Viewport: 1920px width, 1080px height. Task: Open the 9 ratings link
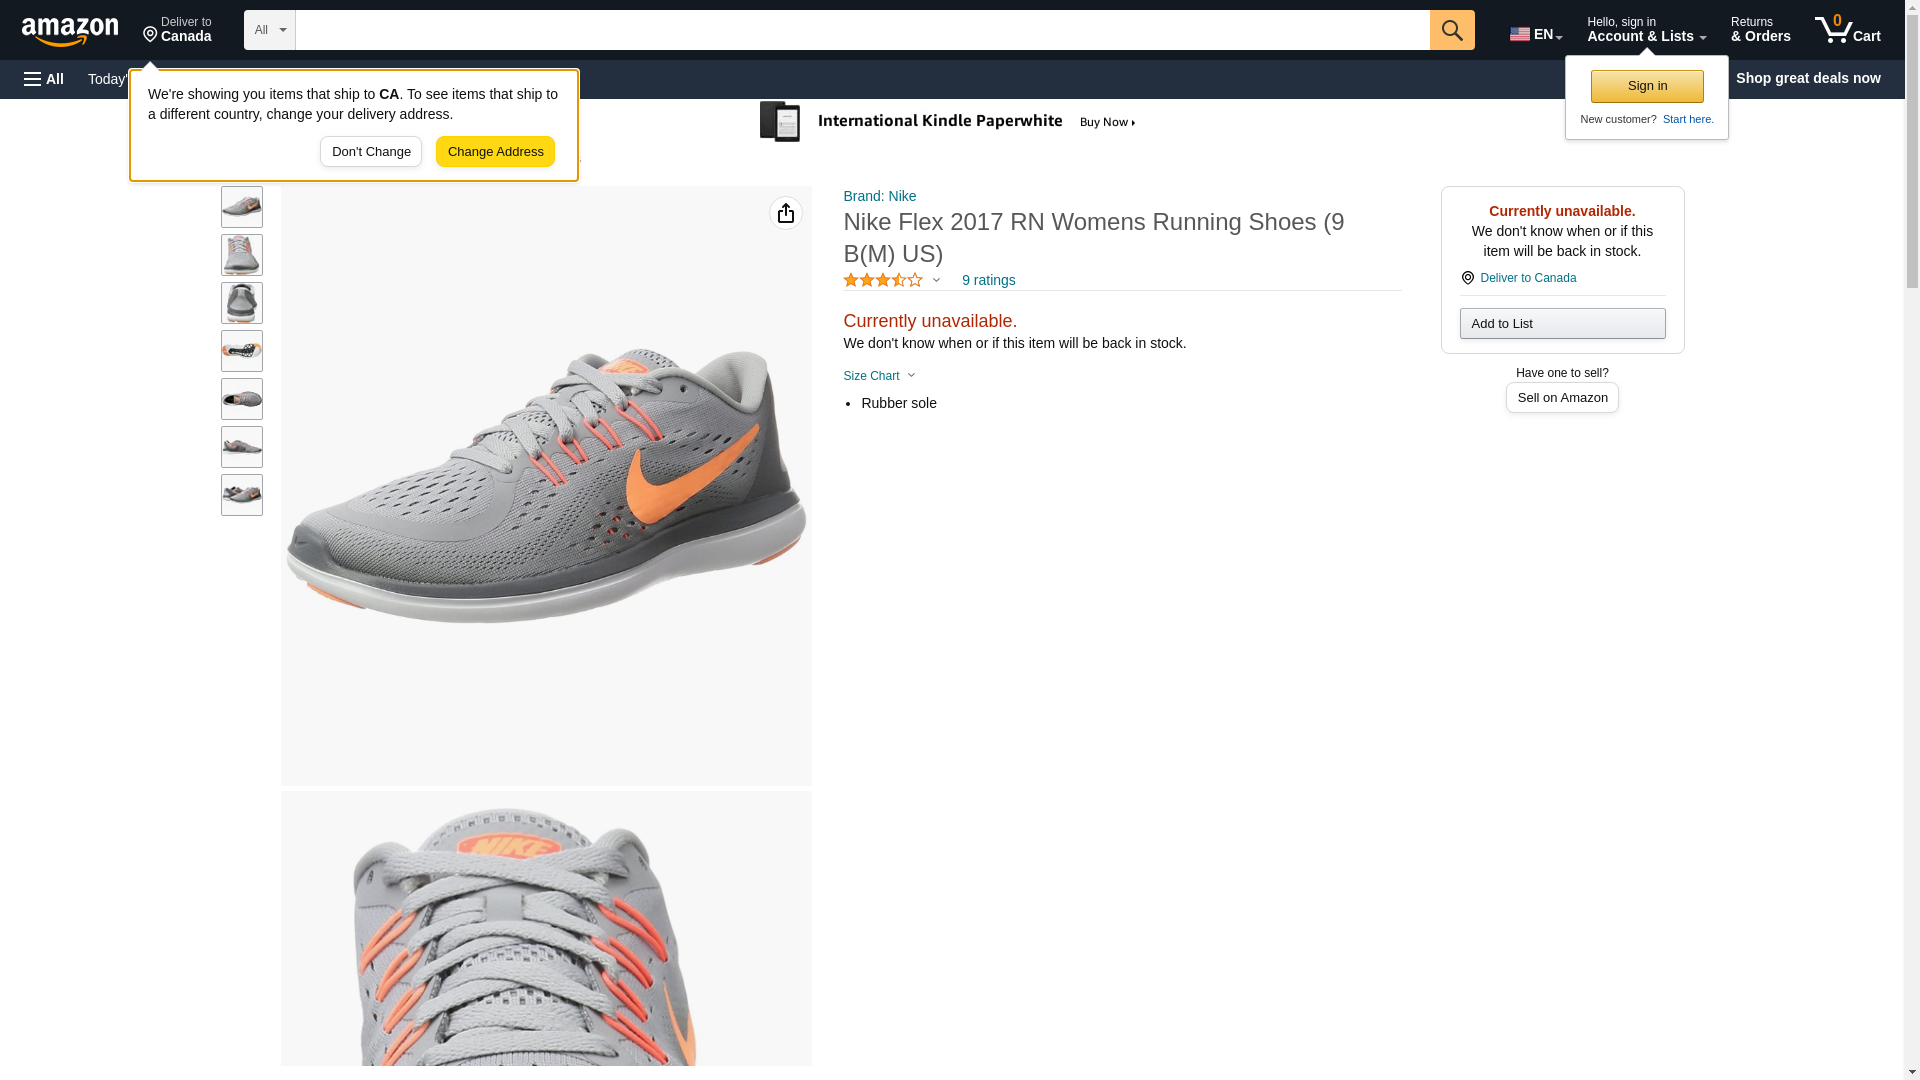pyautogui.click(x=987, y=281)
